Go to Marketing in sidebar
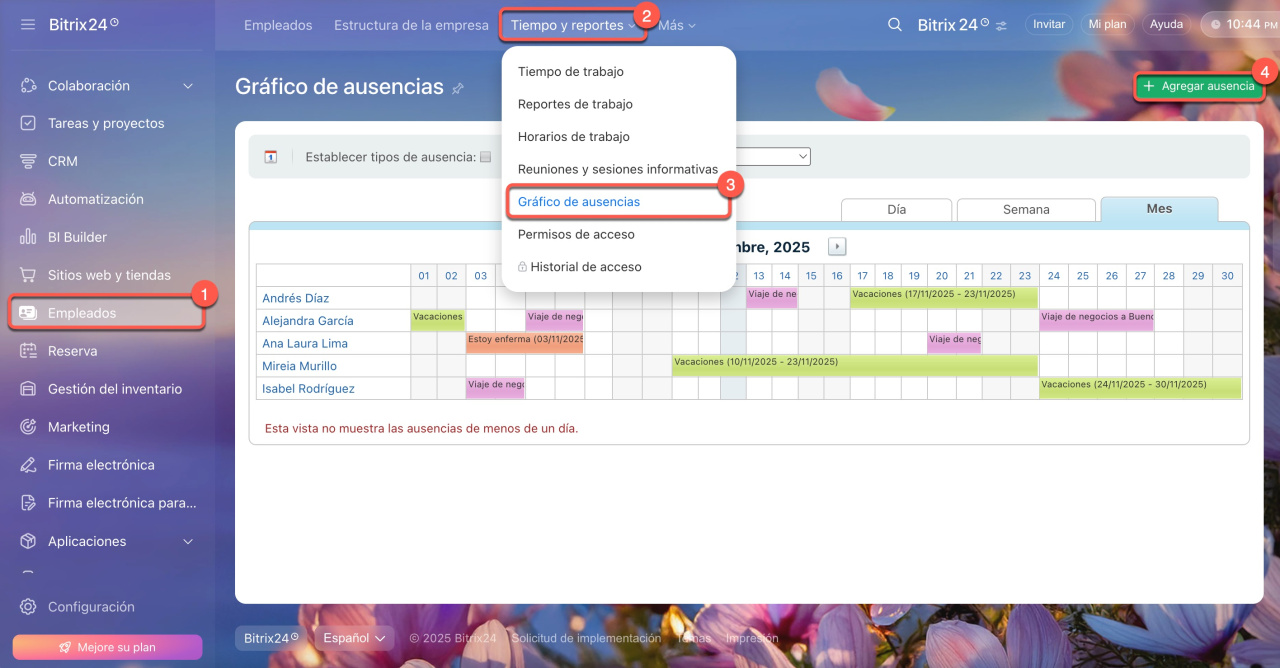Screen dimensions: 1280x668 click(x=78, y=427)
